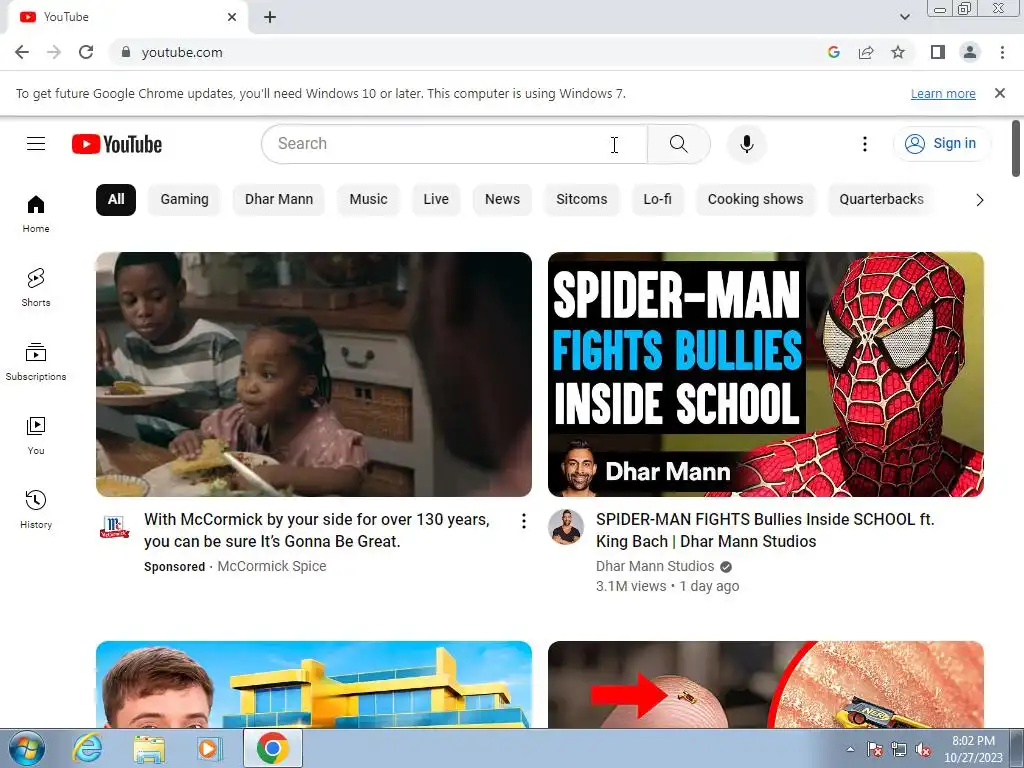The width and height of the screenshot is (1024, 768).
Task: Select the All filter chip
Action: pos(116,199)
